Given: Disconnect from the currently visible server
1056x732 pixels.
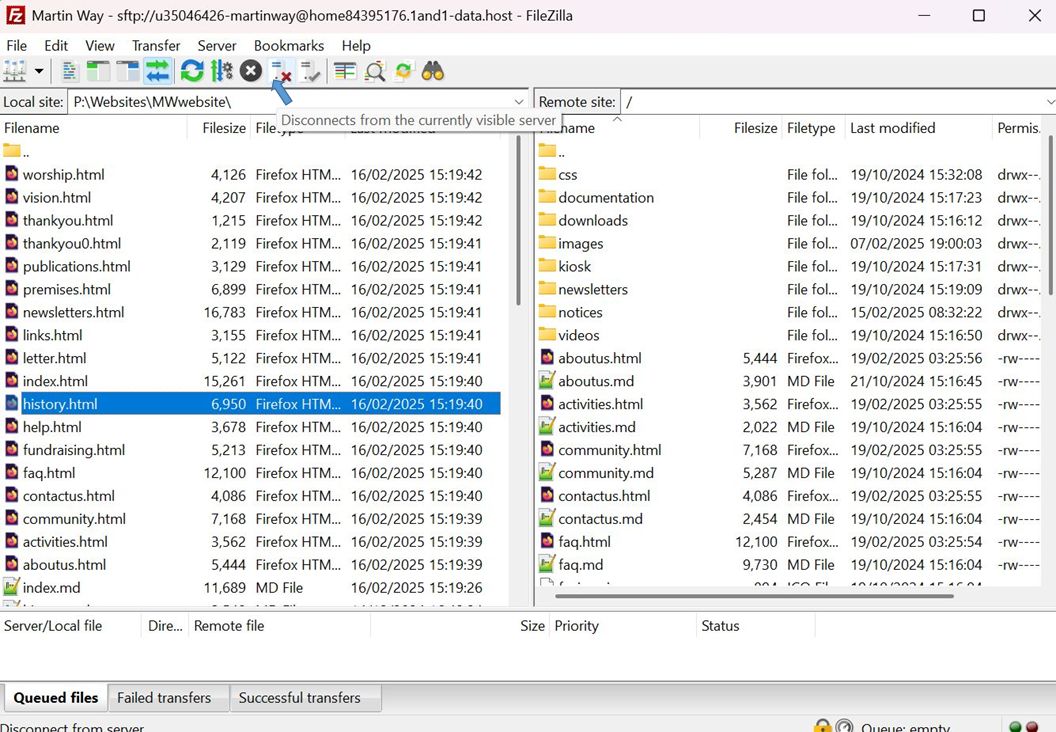Looking at the screenshot, I should [x=281, y=71].
